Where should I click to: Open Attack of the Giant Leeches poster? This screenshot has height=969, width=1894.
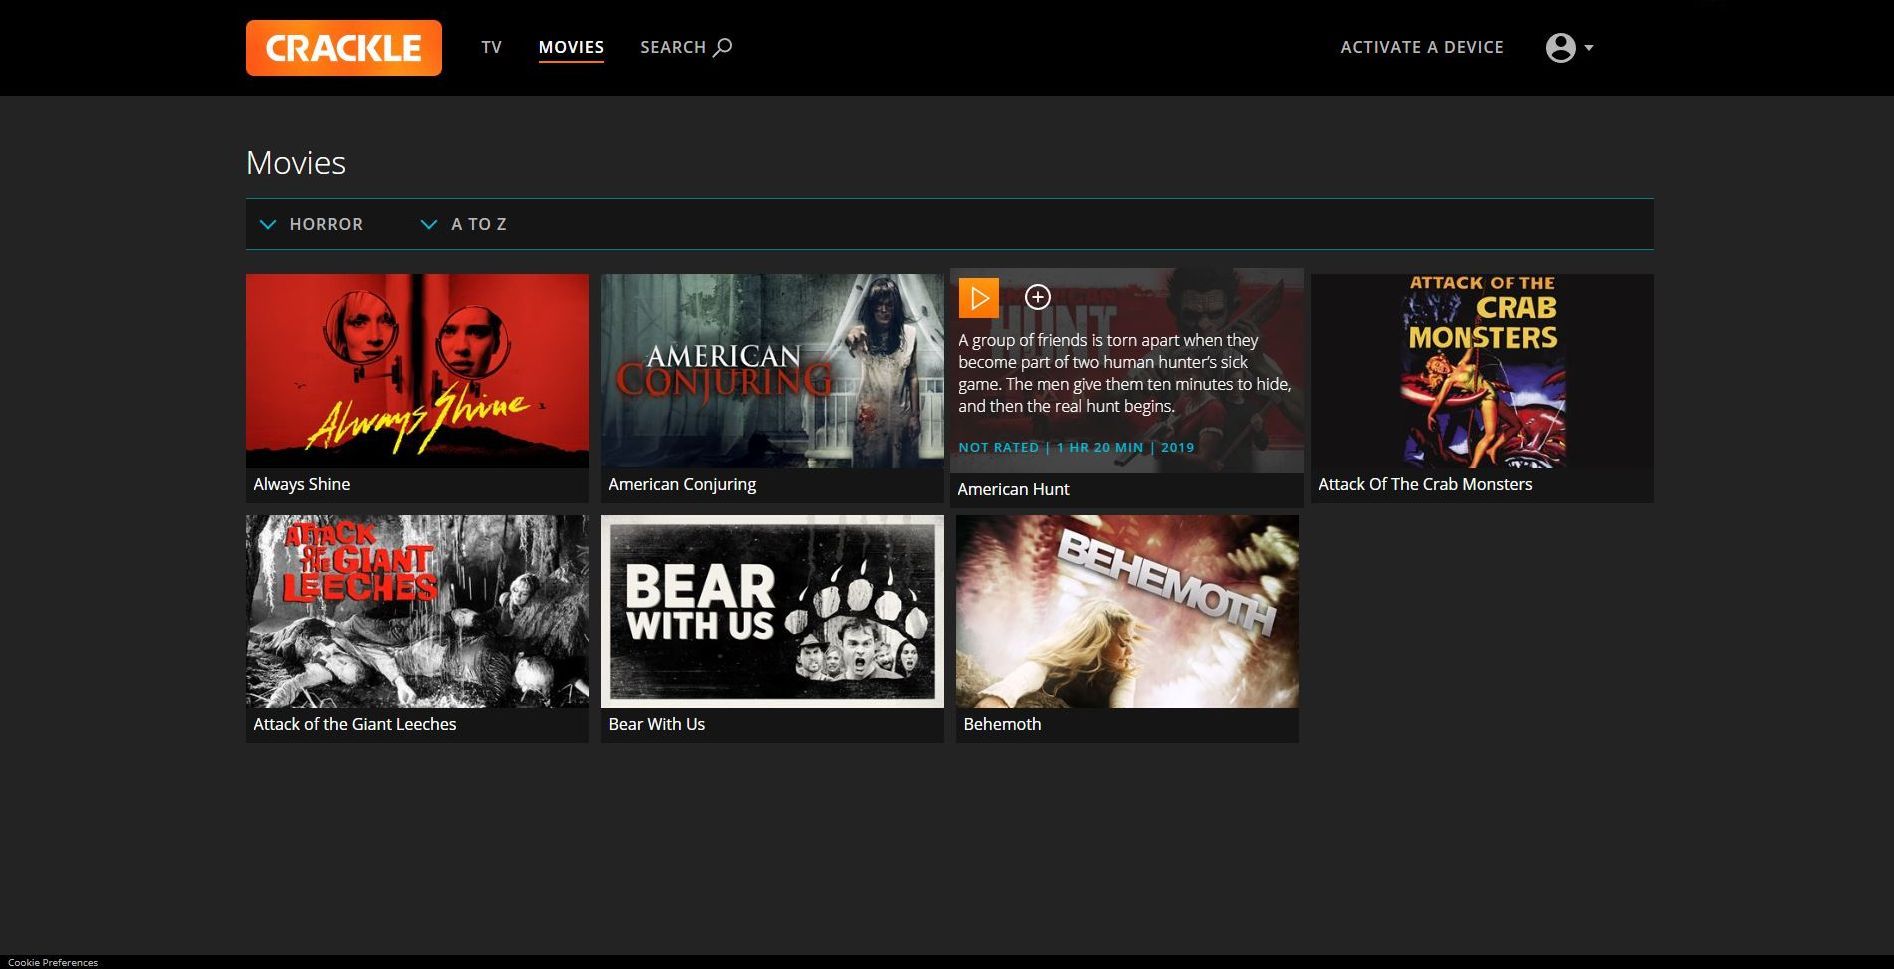417,611
